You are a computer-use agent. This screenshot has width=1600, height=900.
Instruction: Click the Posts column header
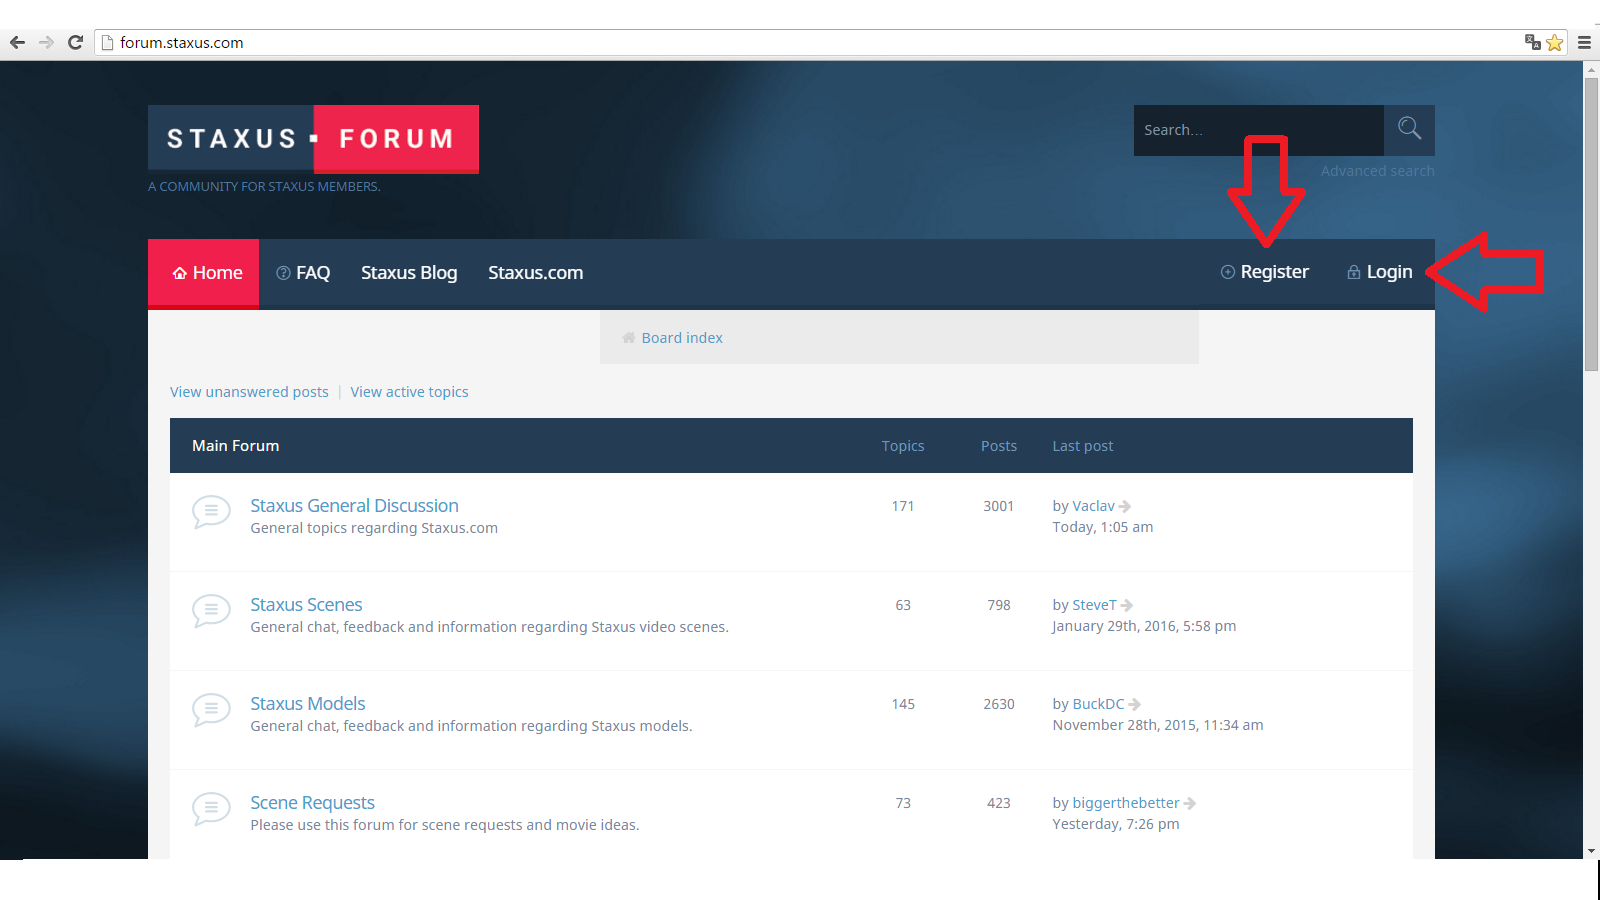click(x=999, y=446)
